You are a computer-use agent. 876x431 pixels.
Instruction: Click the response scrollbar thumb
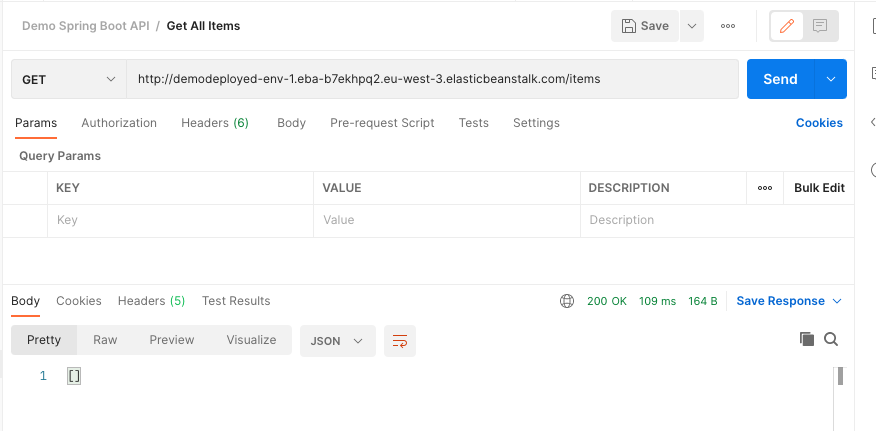(x=840, y=376)
